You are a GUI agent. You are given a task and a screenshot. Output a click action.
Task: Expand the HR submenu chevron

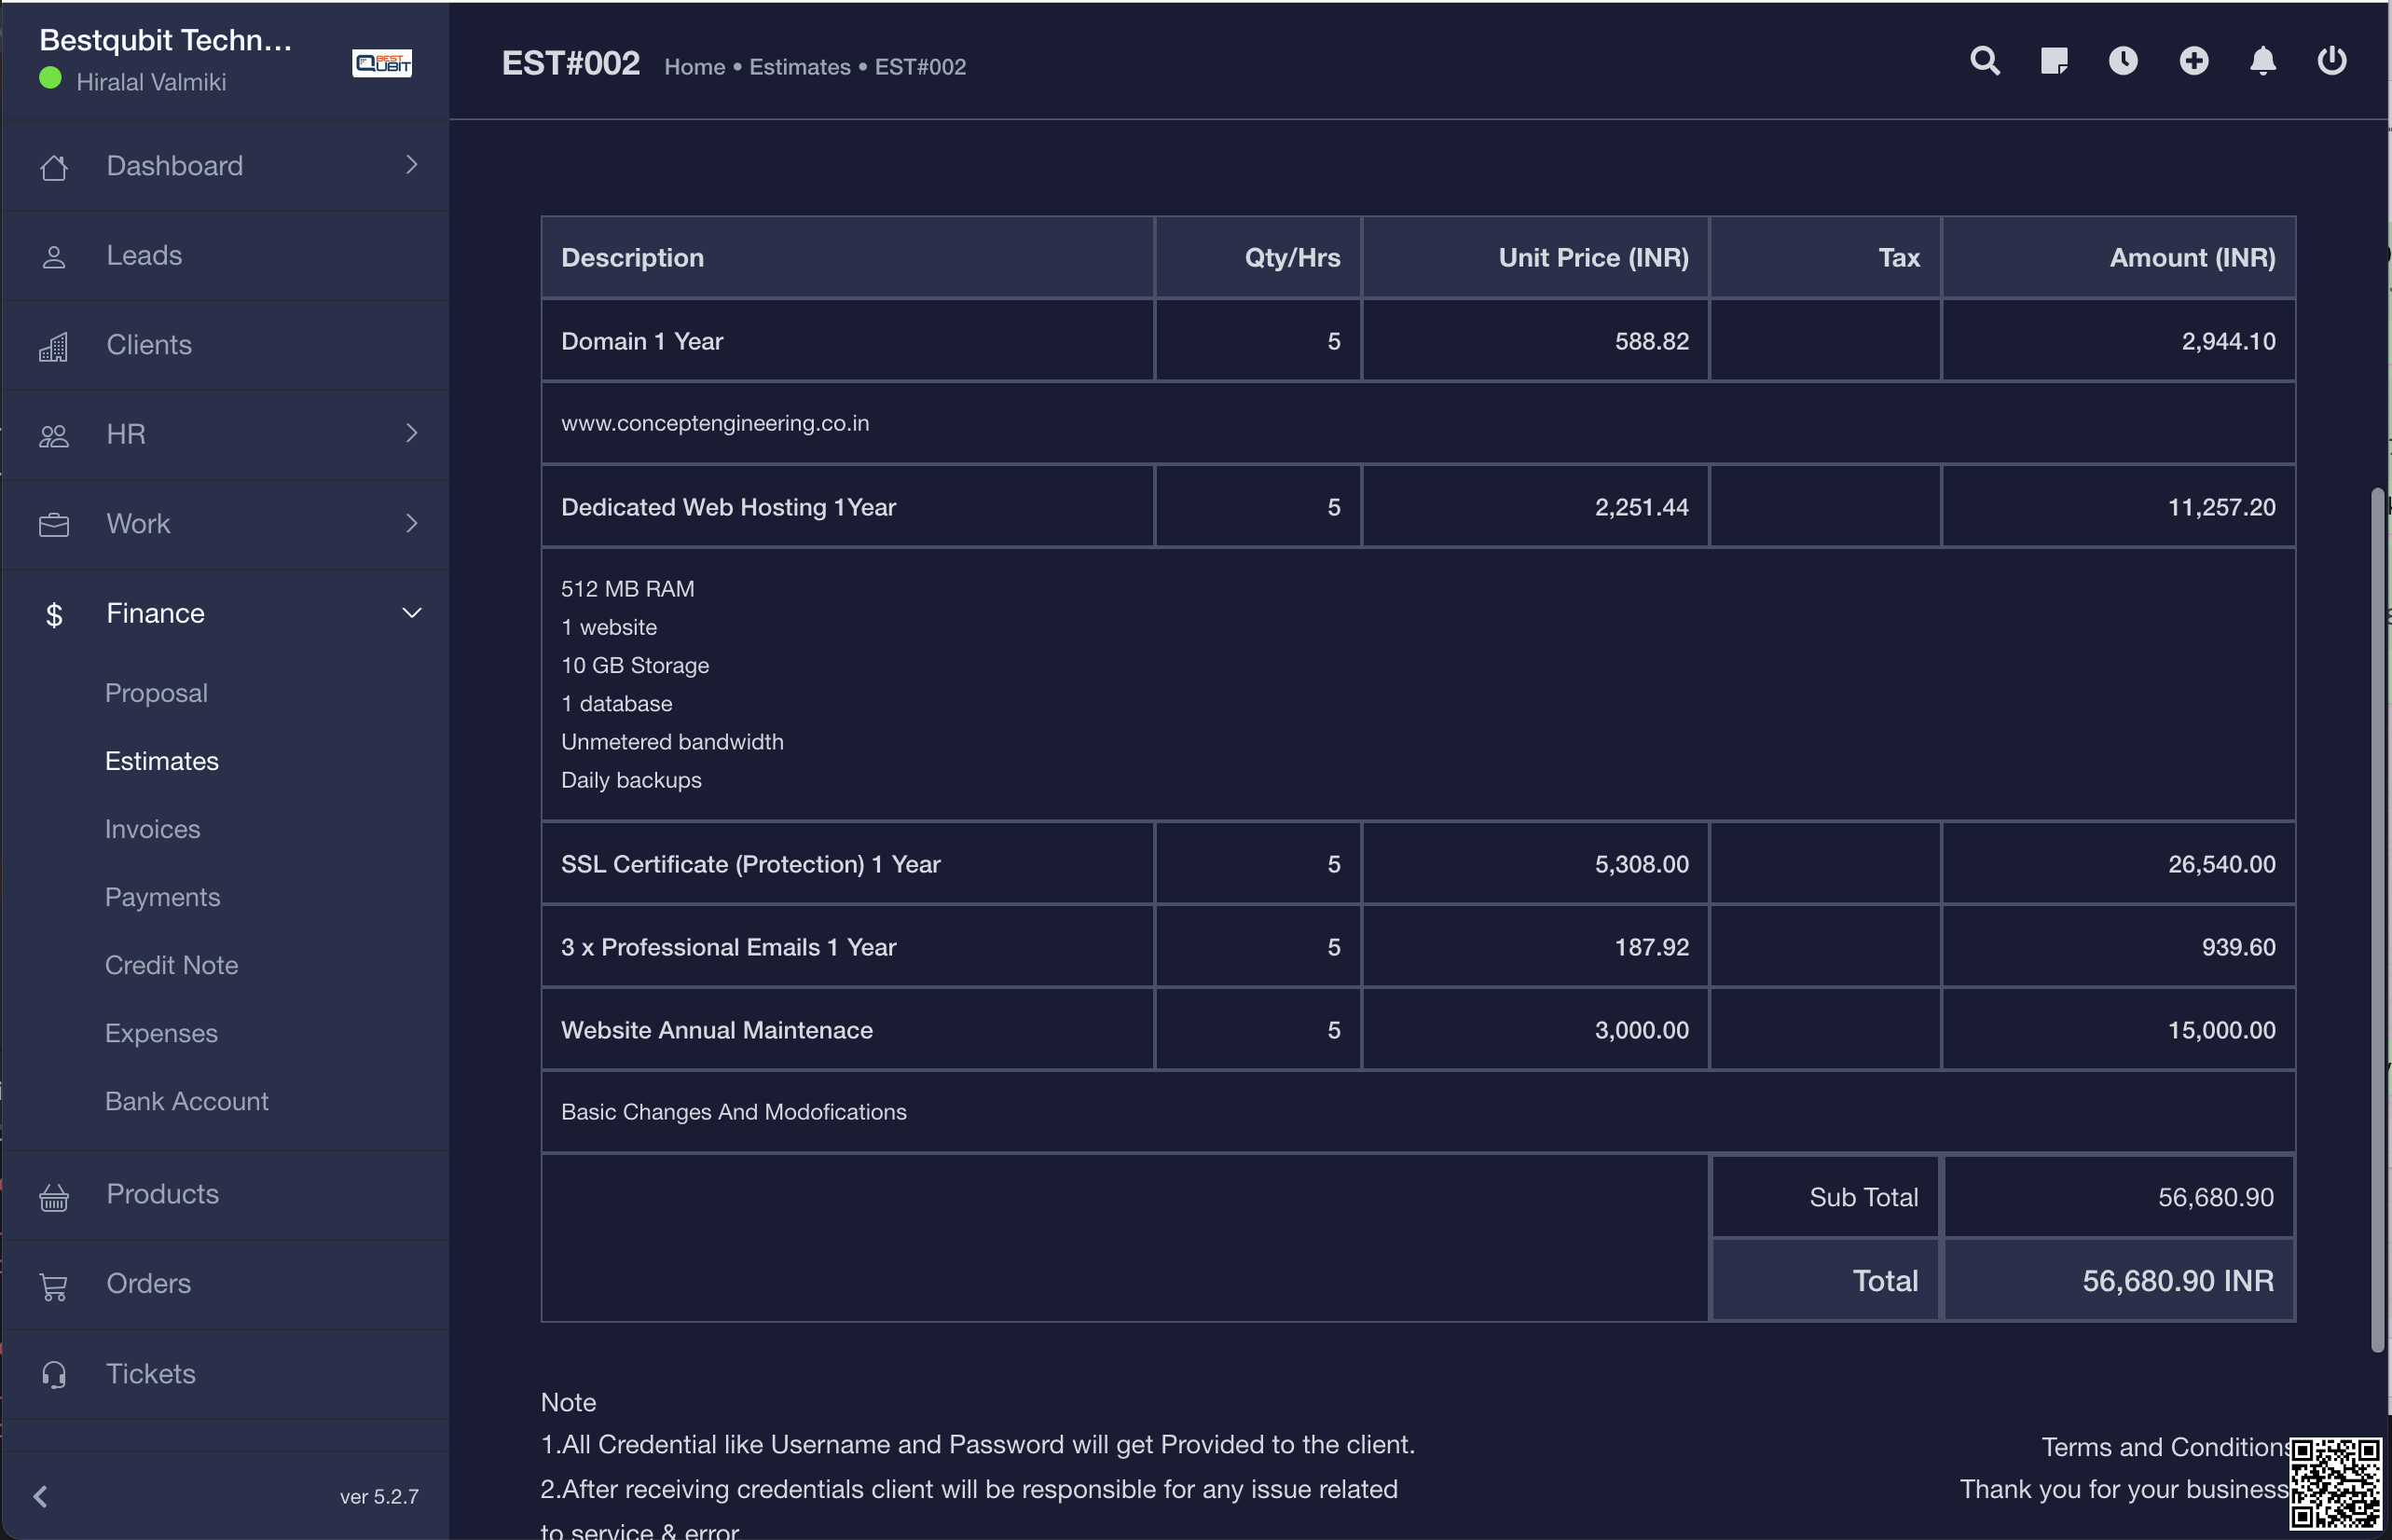[x=411, y=433]
